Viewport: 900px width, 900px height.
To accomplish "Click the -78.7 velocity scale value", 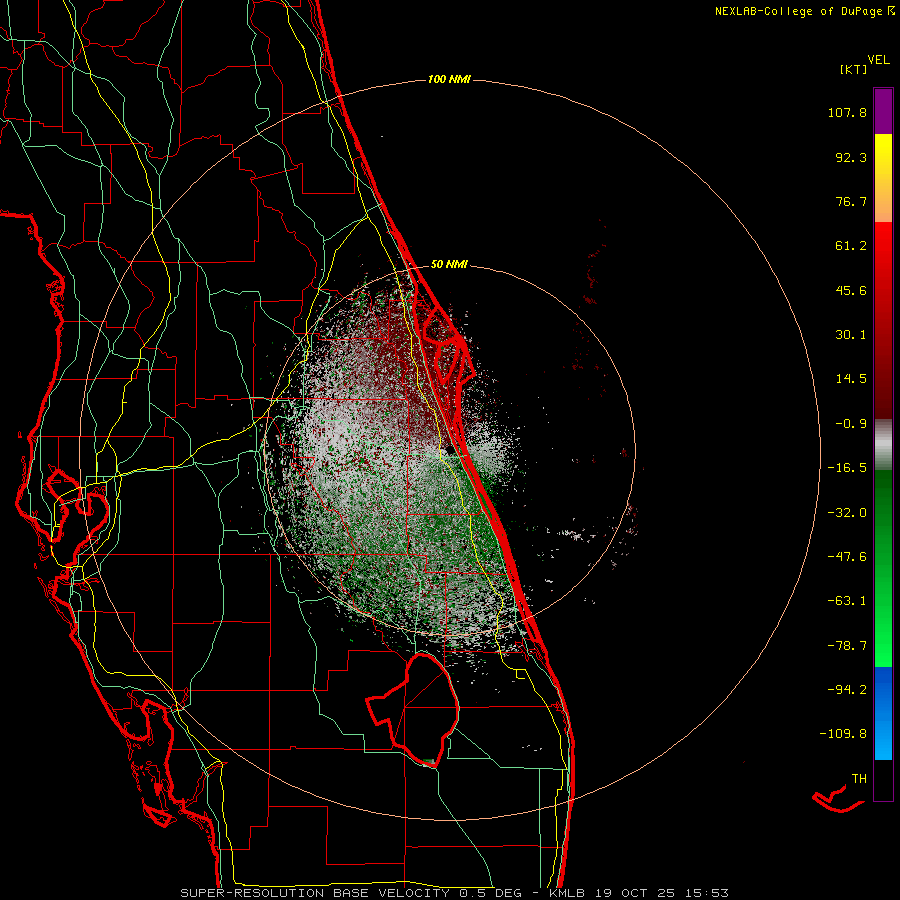I will [847, 646].
